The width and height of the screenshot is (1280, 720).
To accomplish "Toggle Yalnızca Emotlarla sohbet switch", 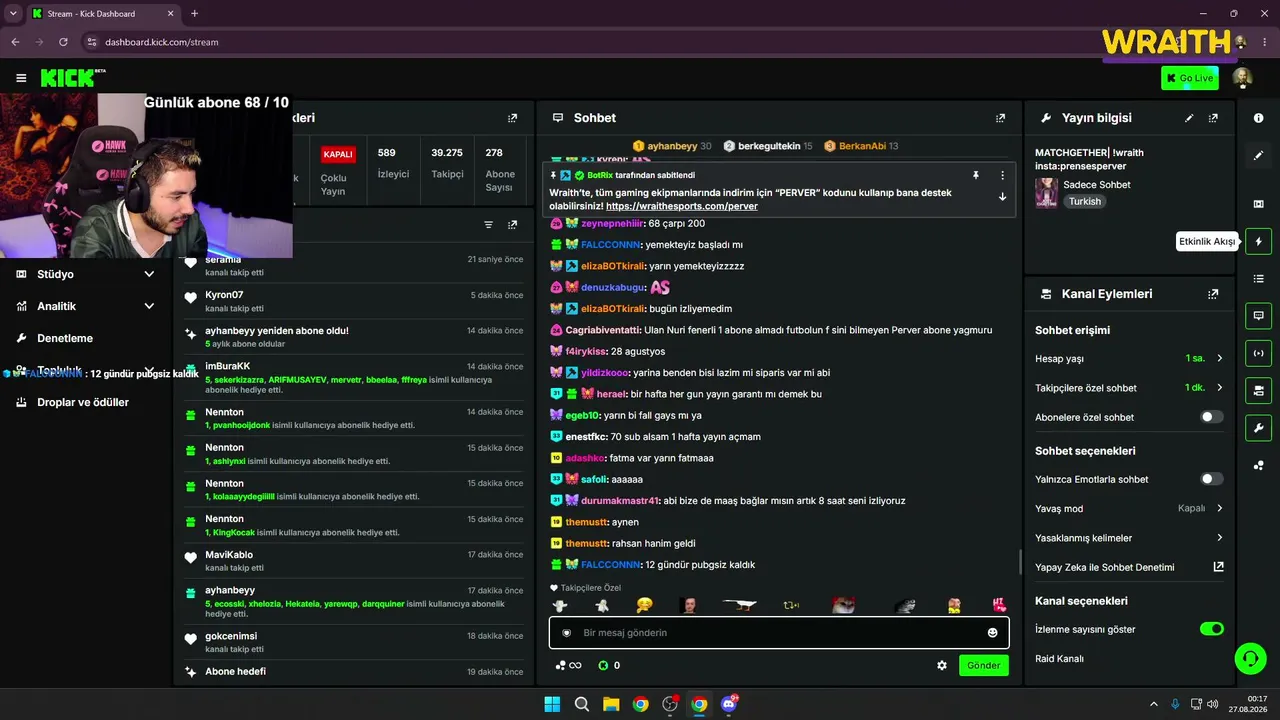I will (1211, 479).
